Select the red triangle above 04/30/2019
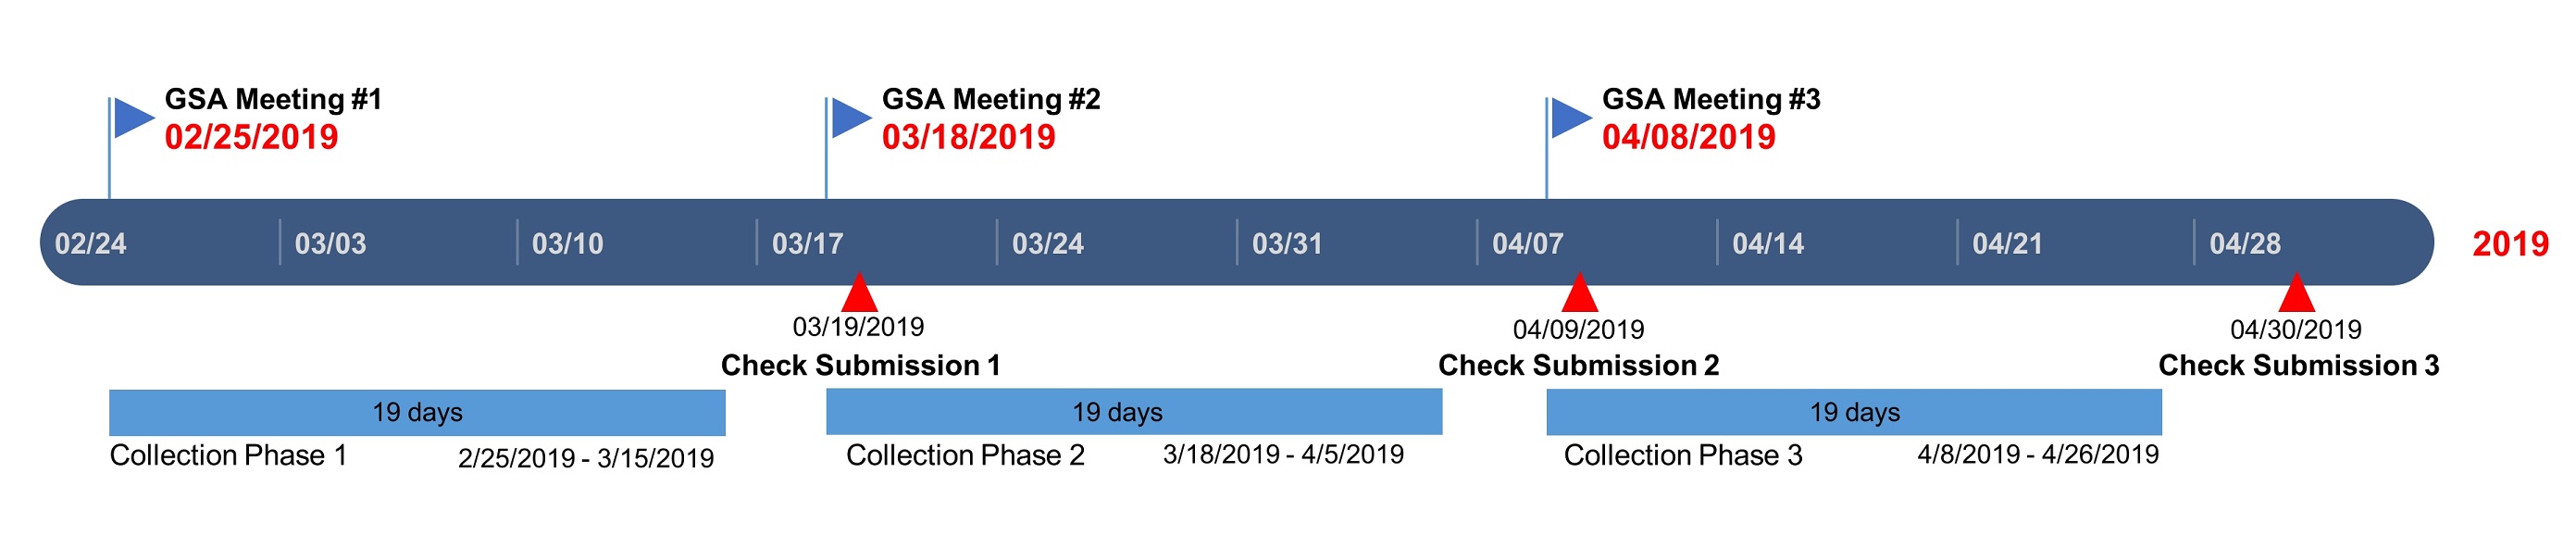This screenshot has height=560, width=2576. [x=2296, y=295]
